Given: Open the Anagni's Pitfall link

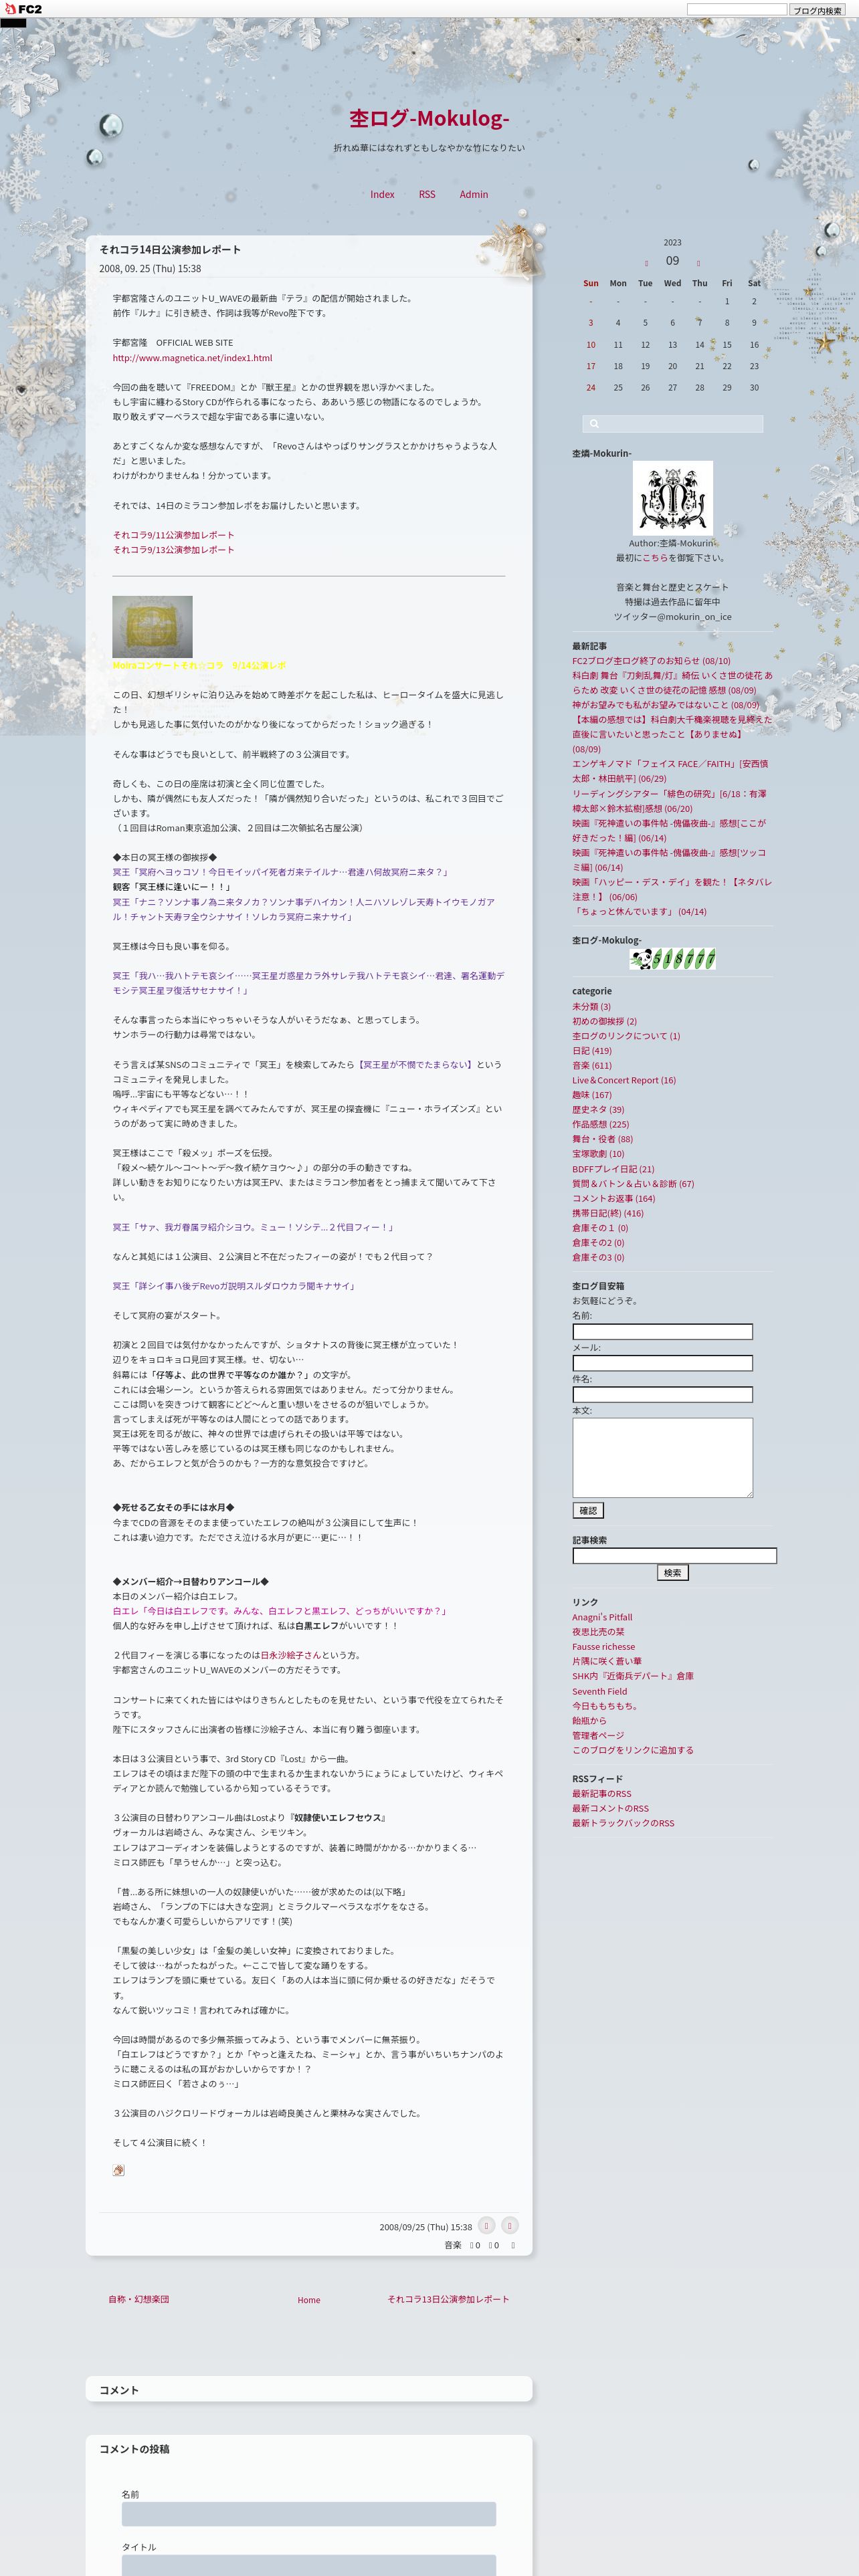Looking at the screenshot, I should click(x=602, y=1617).
